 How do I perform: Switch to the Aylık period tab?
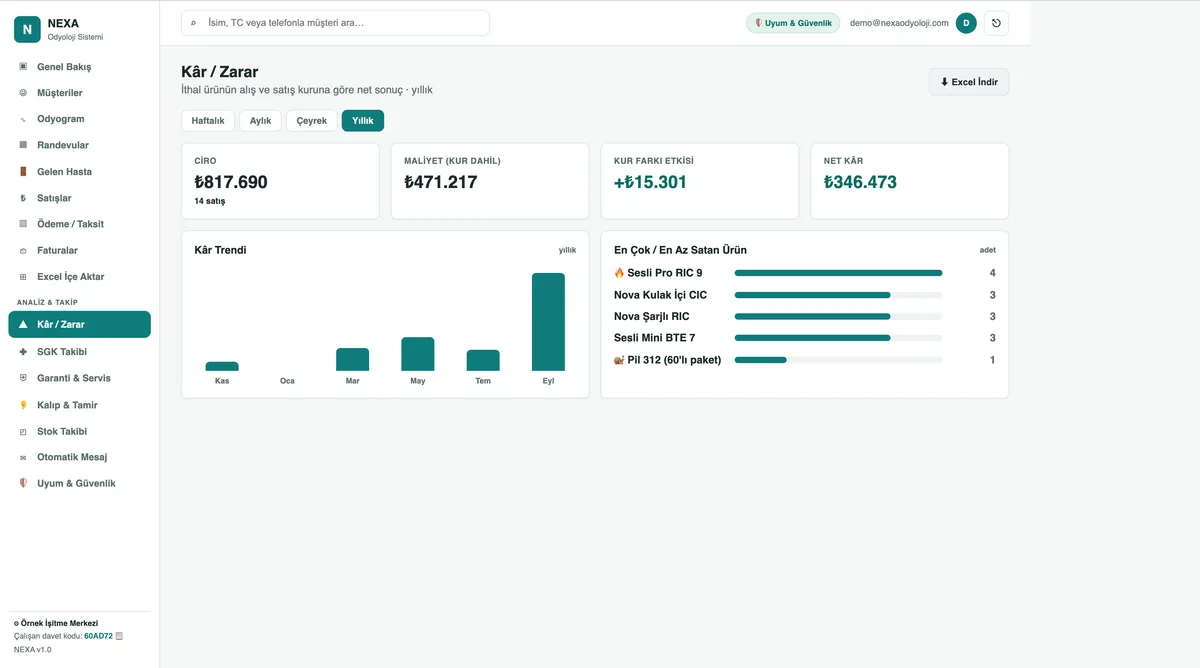[261, 121]
